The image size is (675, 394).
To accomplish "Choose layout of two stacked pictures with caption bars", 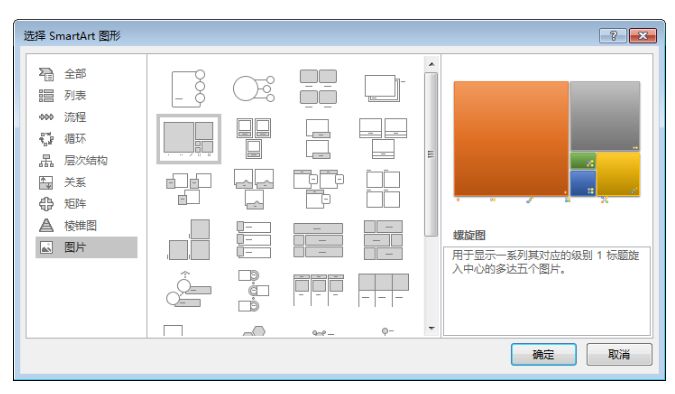I will [x=318, y=139].
